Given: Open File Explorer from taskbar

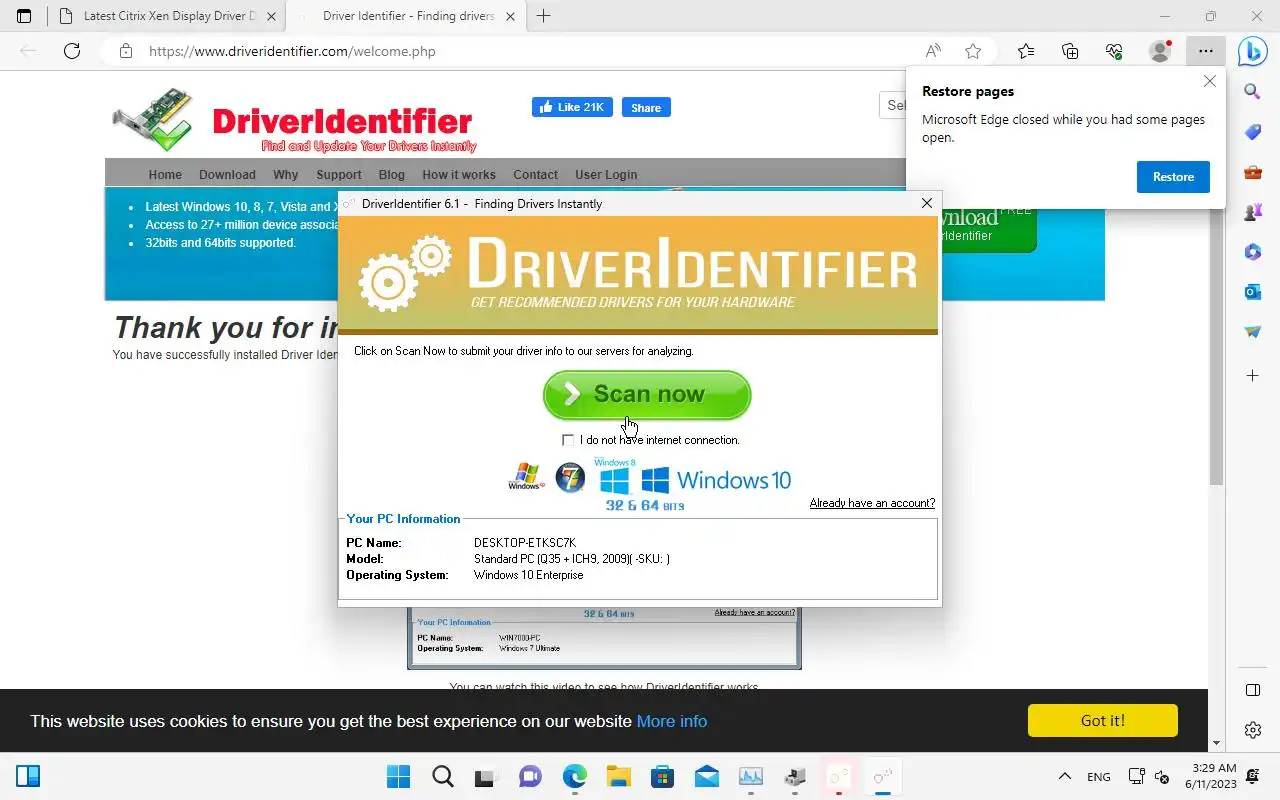Looking at the screenshot, I should pos(618,777).
